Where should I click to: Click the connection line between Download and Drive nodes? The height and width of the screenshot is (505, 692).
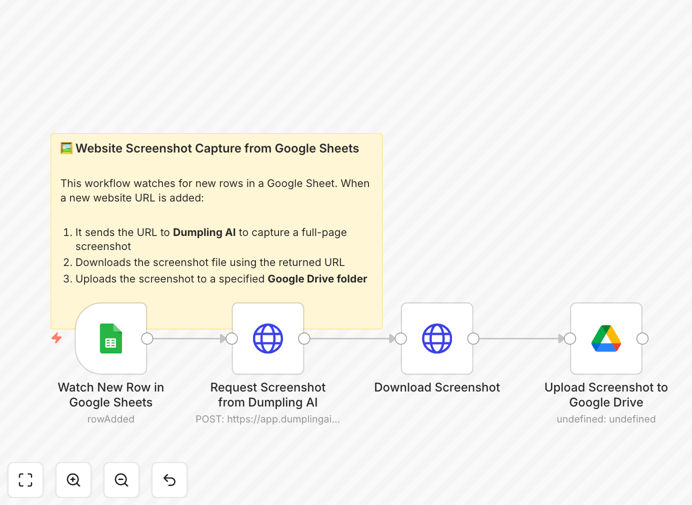pyautogui.click(x=521, y=339)
